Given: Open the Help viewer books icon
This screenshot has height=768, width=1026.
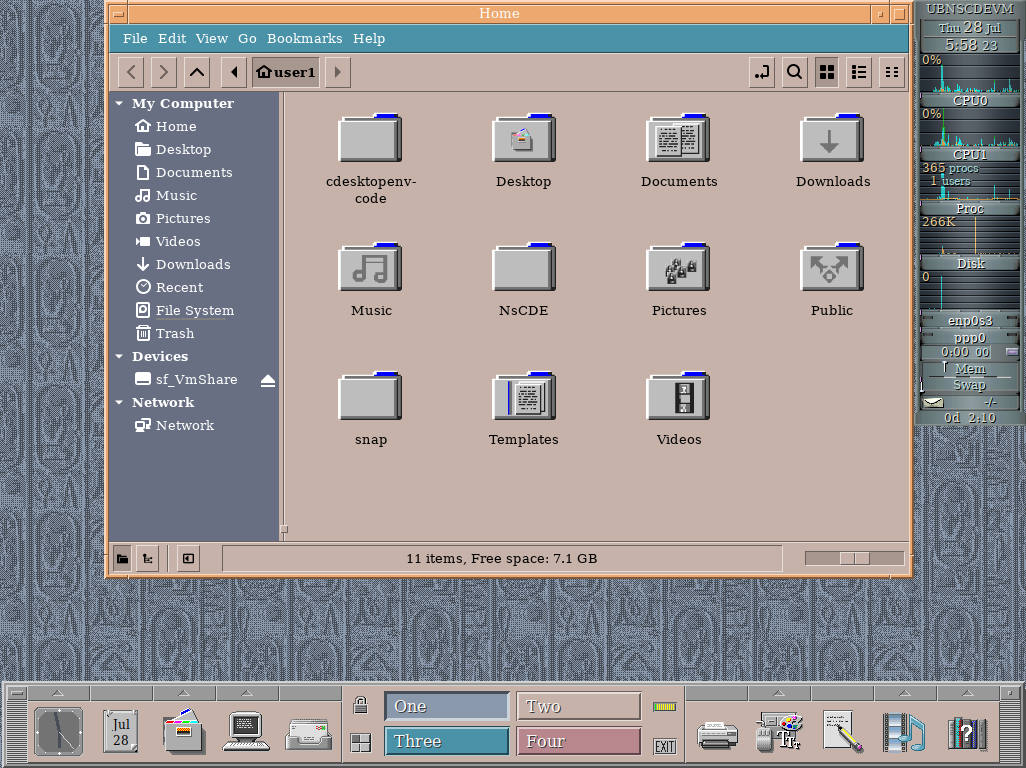Looking at the screenshot, I should click(x=966, y=732).
